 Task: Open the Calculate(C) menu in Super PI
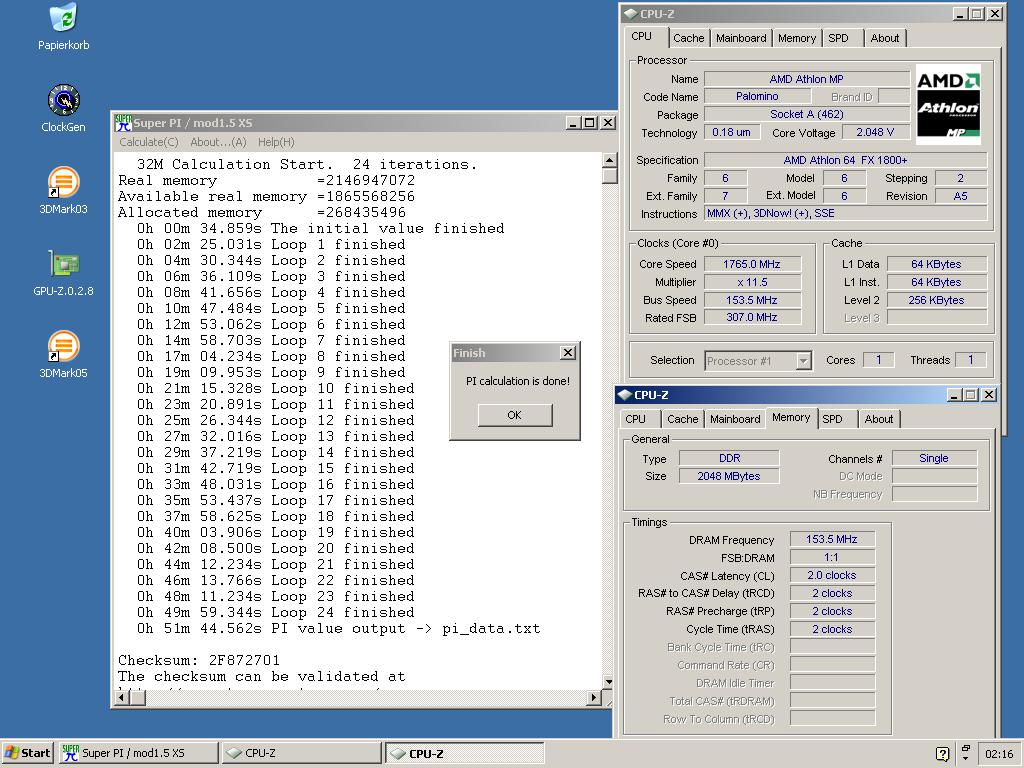tap(149, 142)
